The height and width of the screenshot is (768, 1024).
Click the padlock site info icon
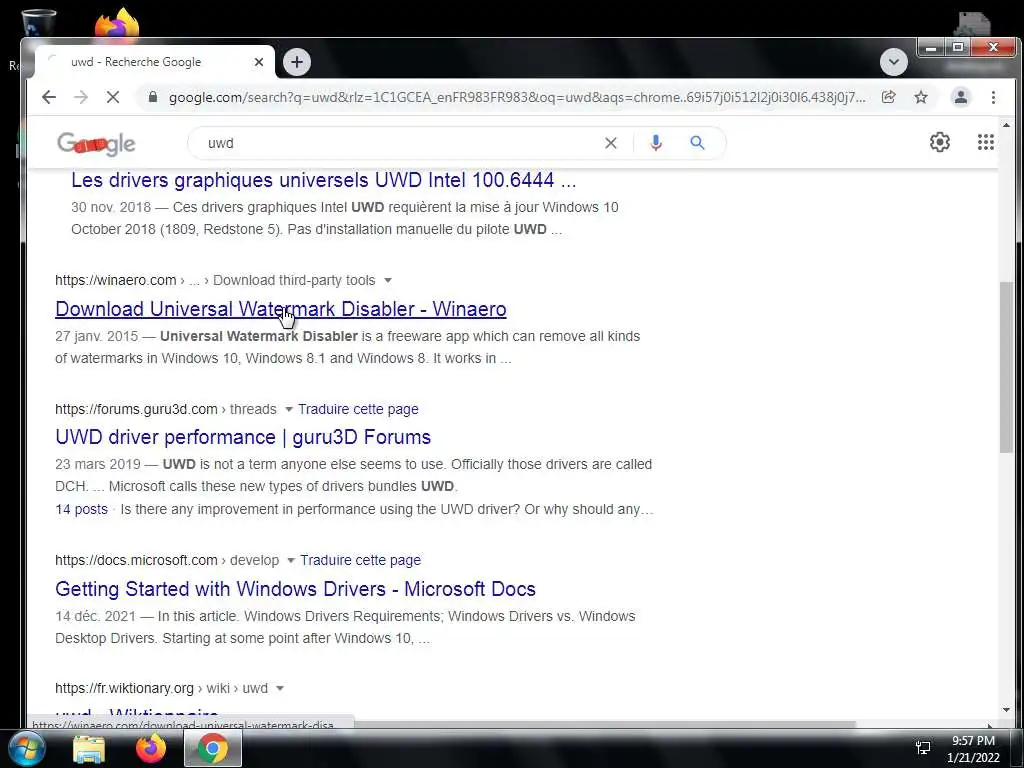(x=153, y=97)
